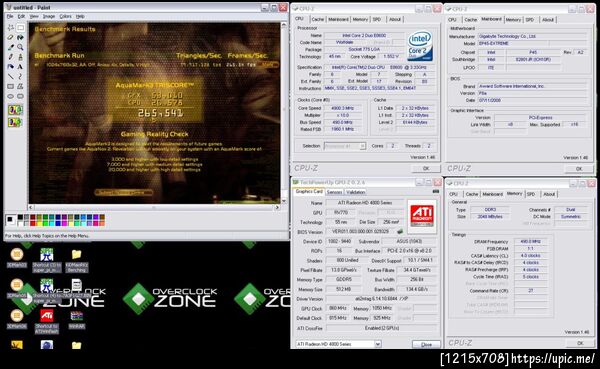Screen dimensions: 600x369
Task: Select the Polygon tool in Paint
Action: (20, 87)
